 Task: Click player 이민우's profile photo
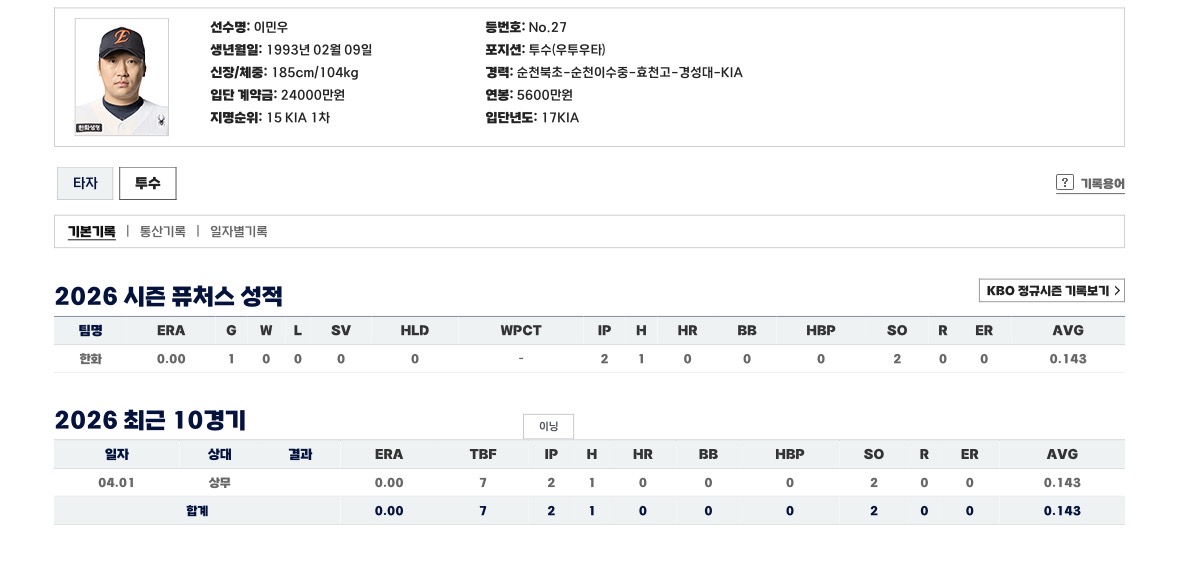point(122,77)
